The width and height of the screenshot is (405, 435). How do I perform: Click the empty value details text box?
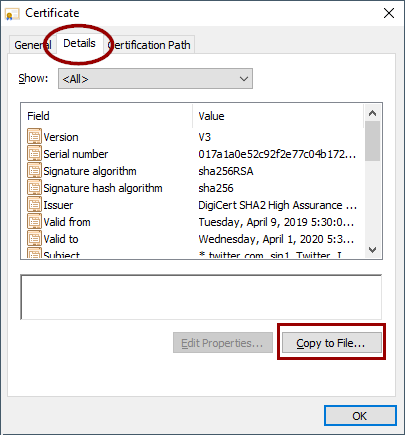[x=201, y=297]
